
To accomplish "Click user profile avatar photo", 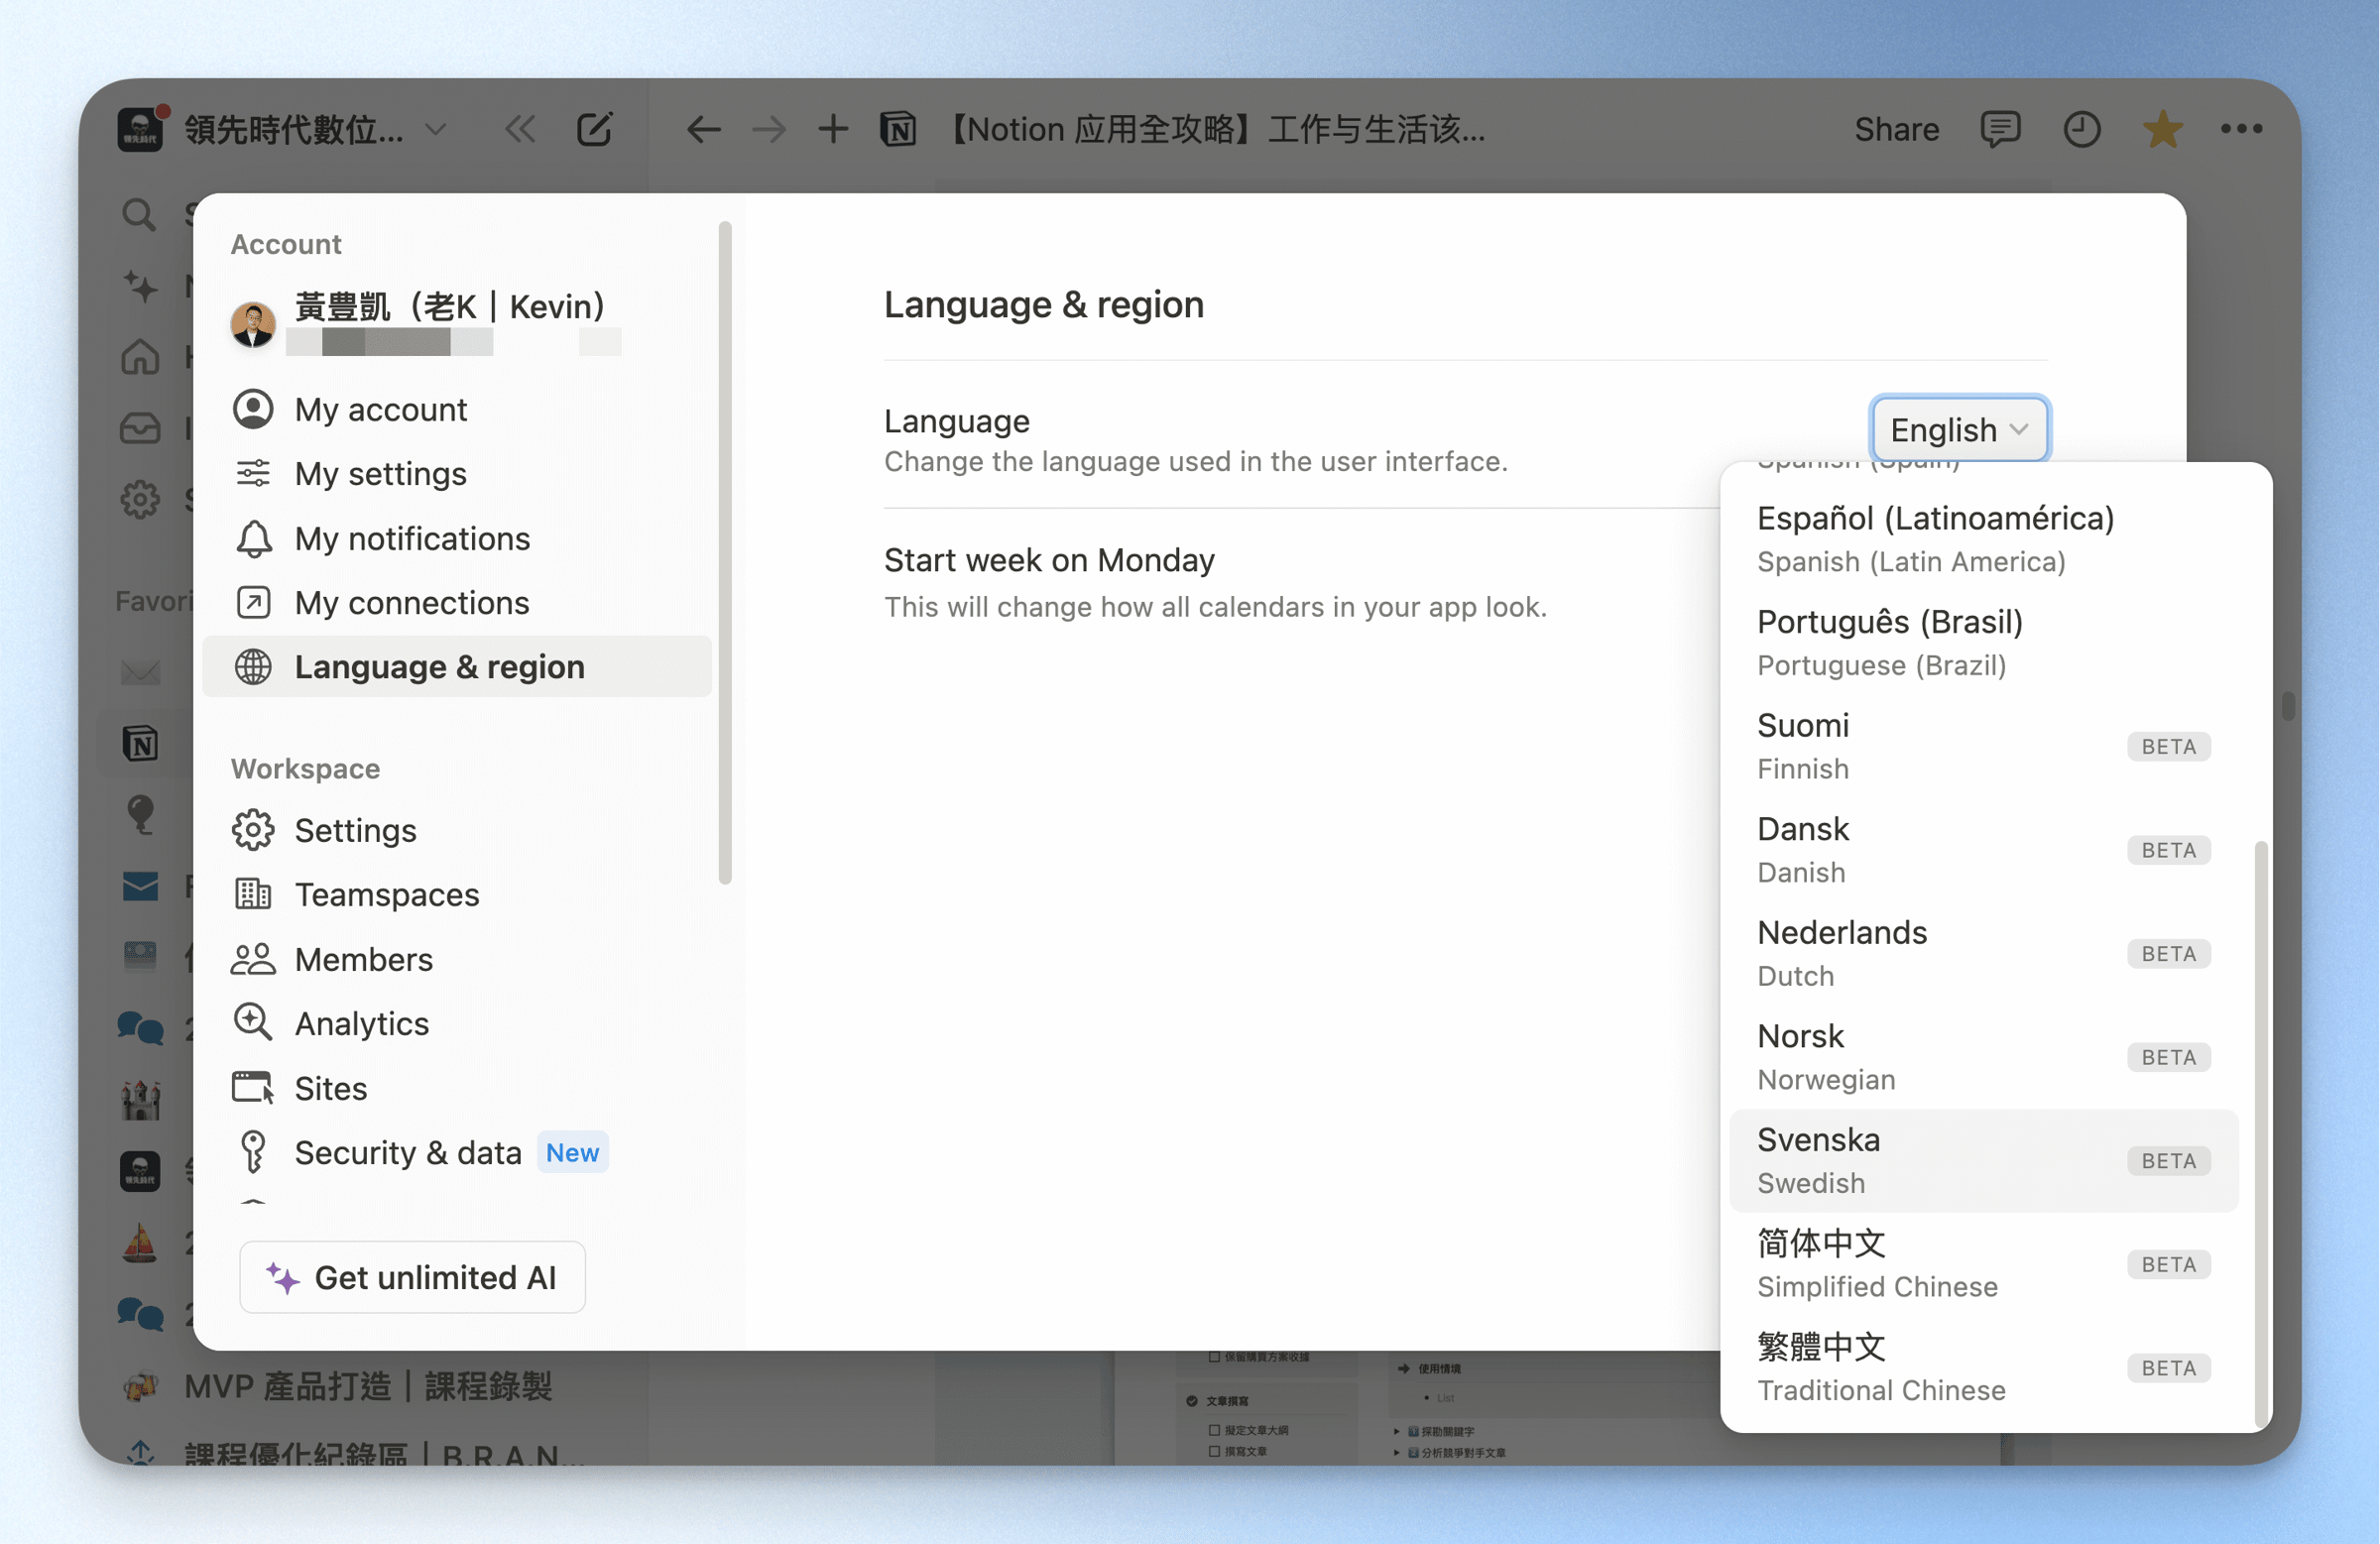I will (x=253, y=324).
